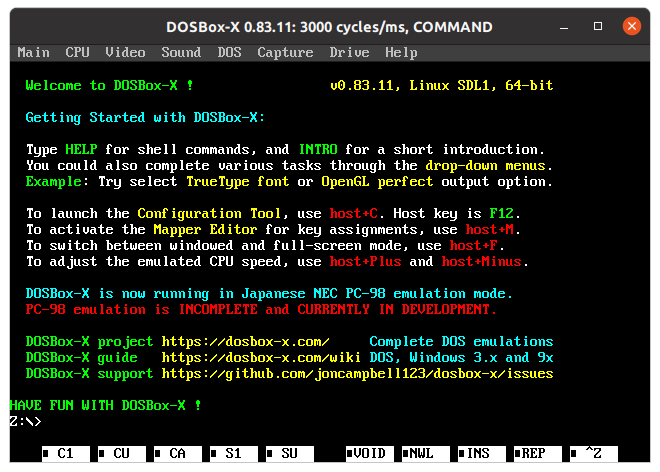The image size is (660, 472).
Task: Click the CA function key
Action: coord(178,453)
